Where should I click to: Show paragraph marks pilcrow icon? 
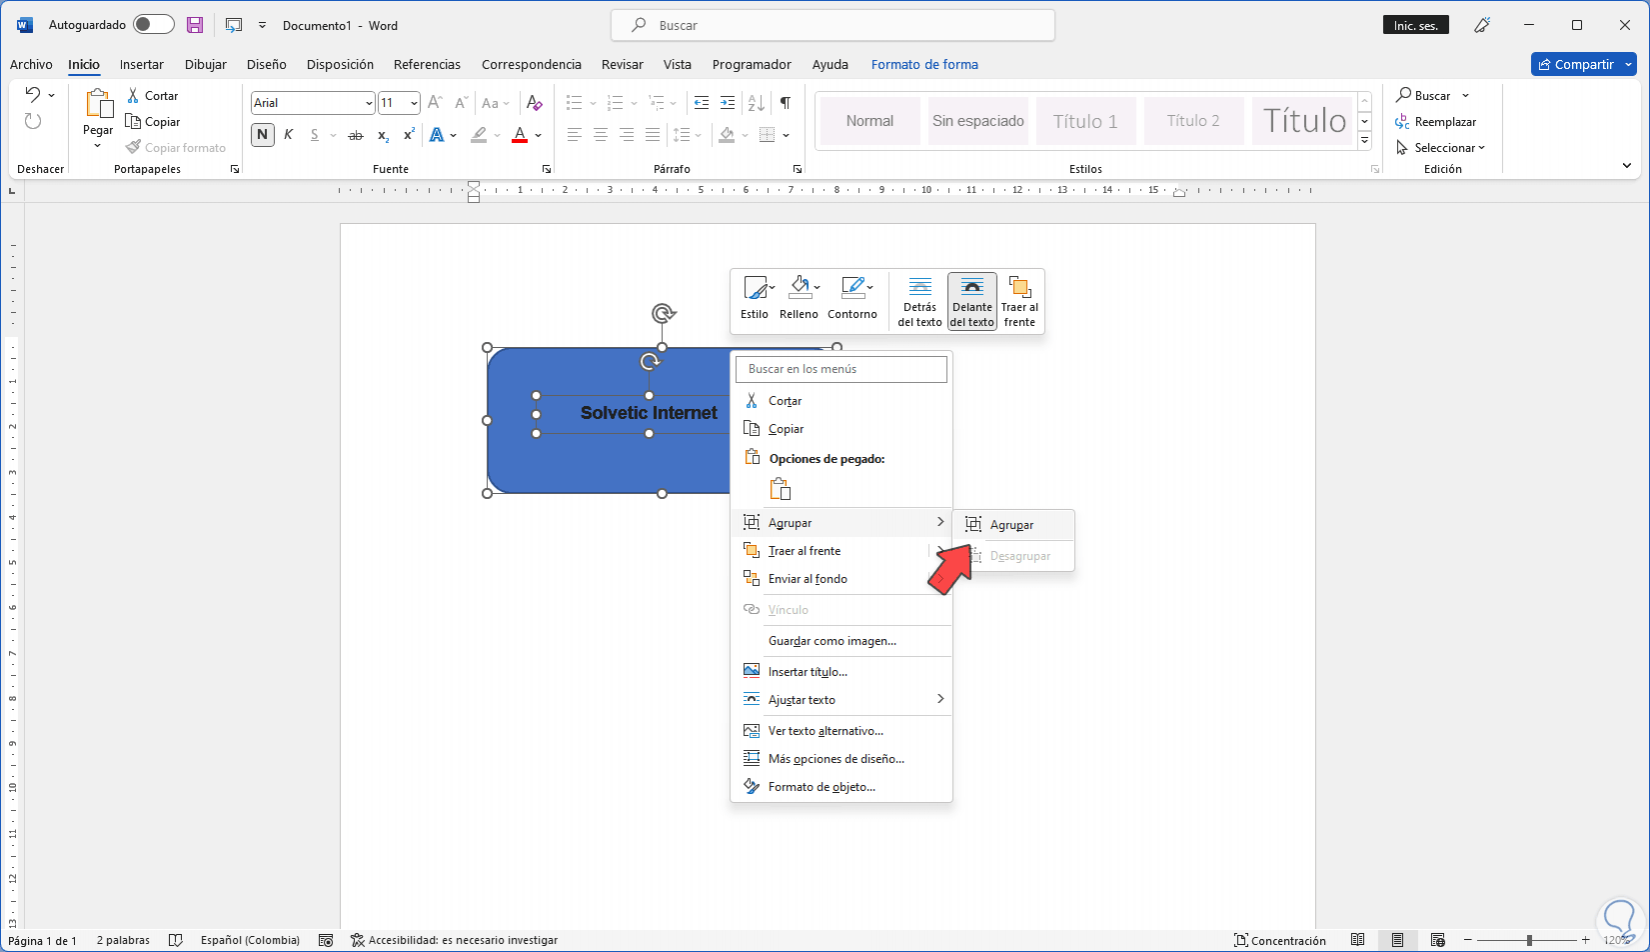click(x=785, y=103)
